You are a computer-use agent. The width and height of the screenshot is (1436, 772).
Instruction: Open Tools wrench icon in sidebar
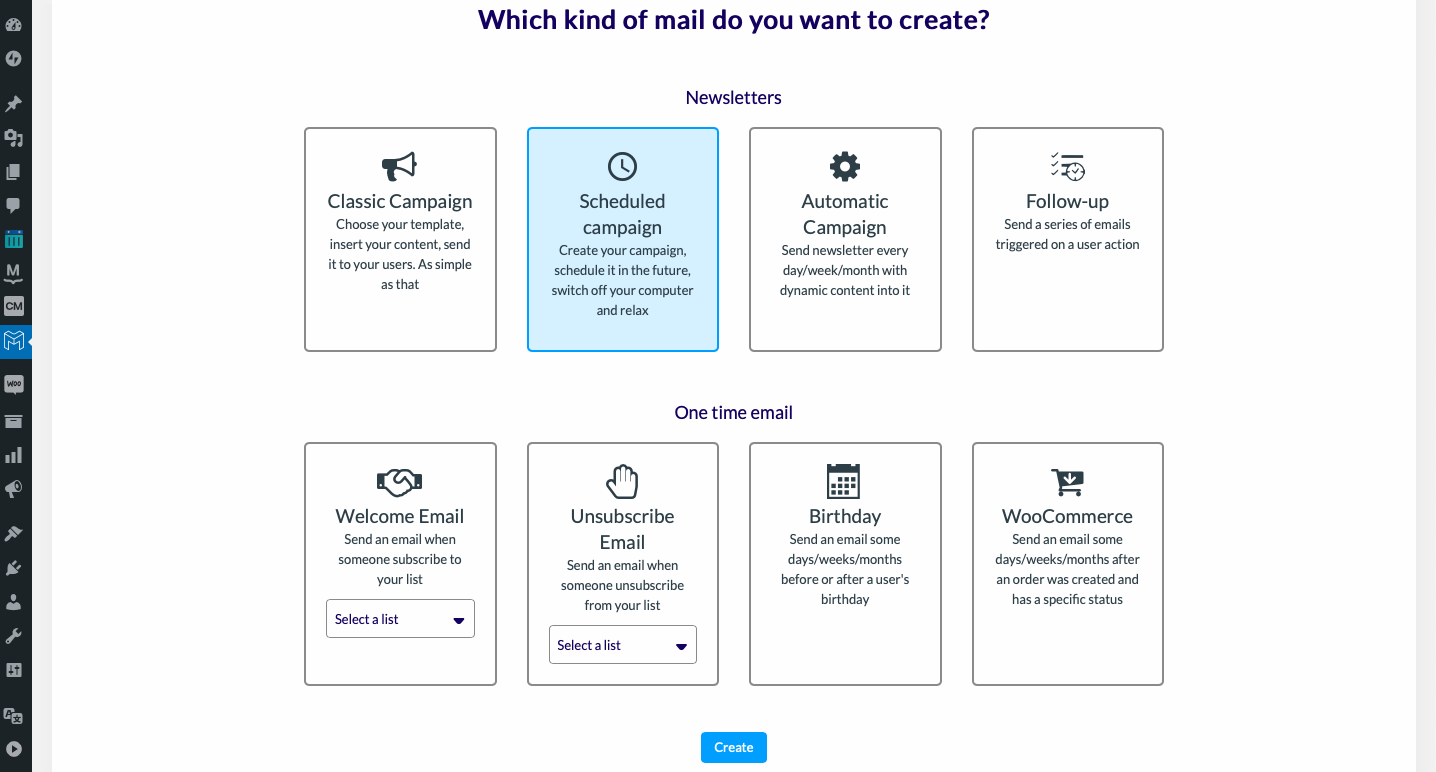pos(14,636)
